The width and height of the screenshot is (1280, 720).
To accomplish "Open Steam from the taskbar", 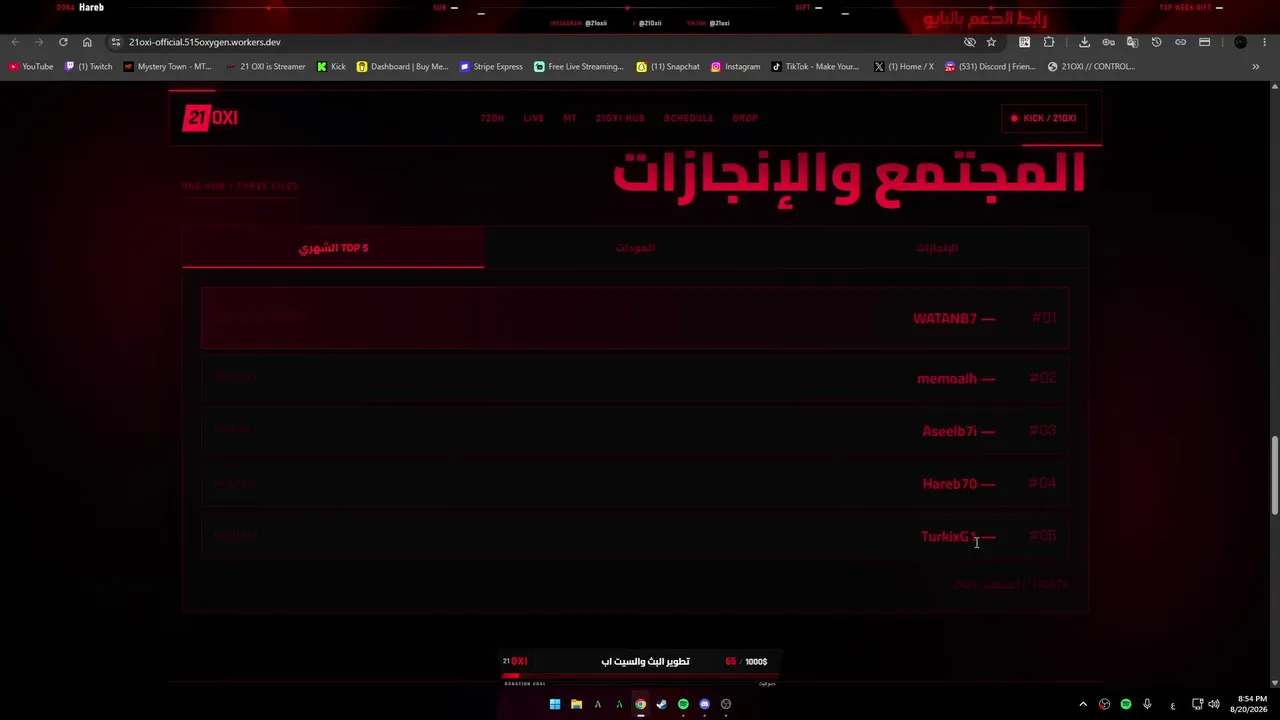I will 661,704.
